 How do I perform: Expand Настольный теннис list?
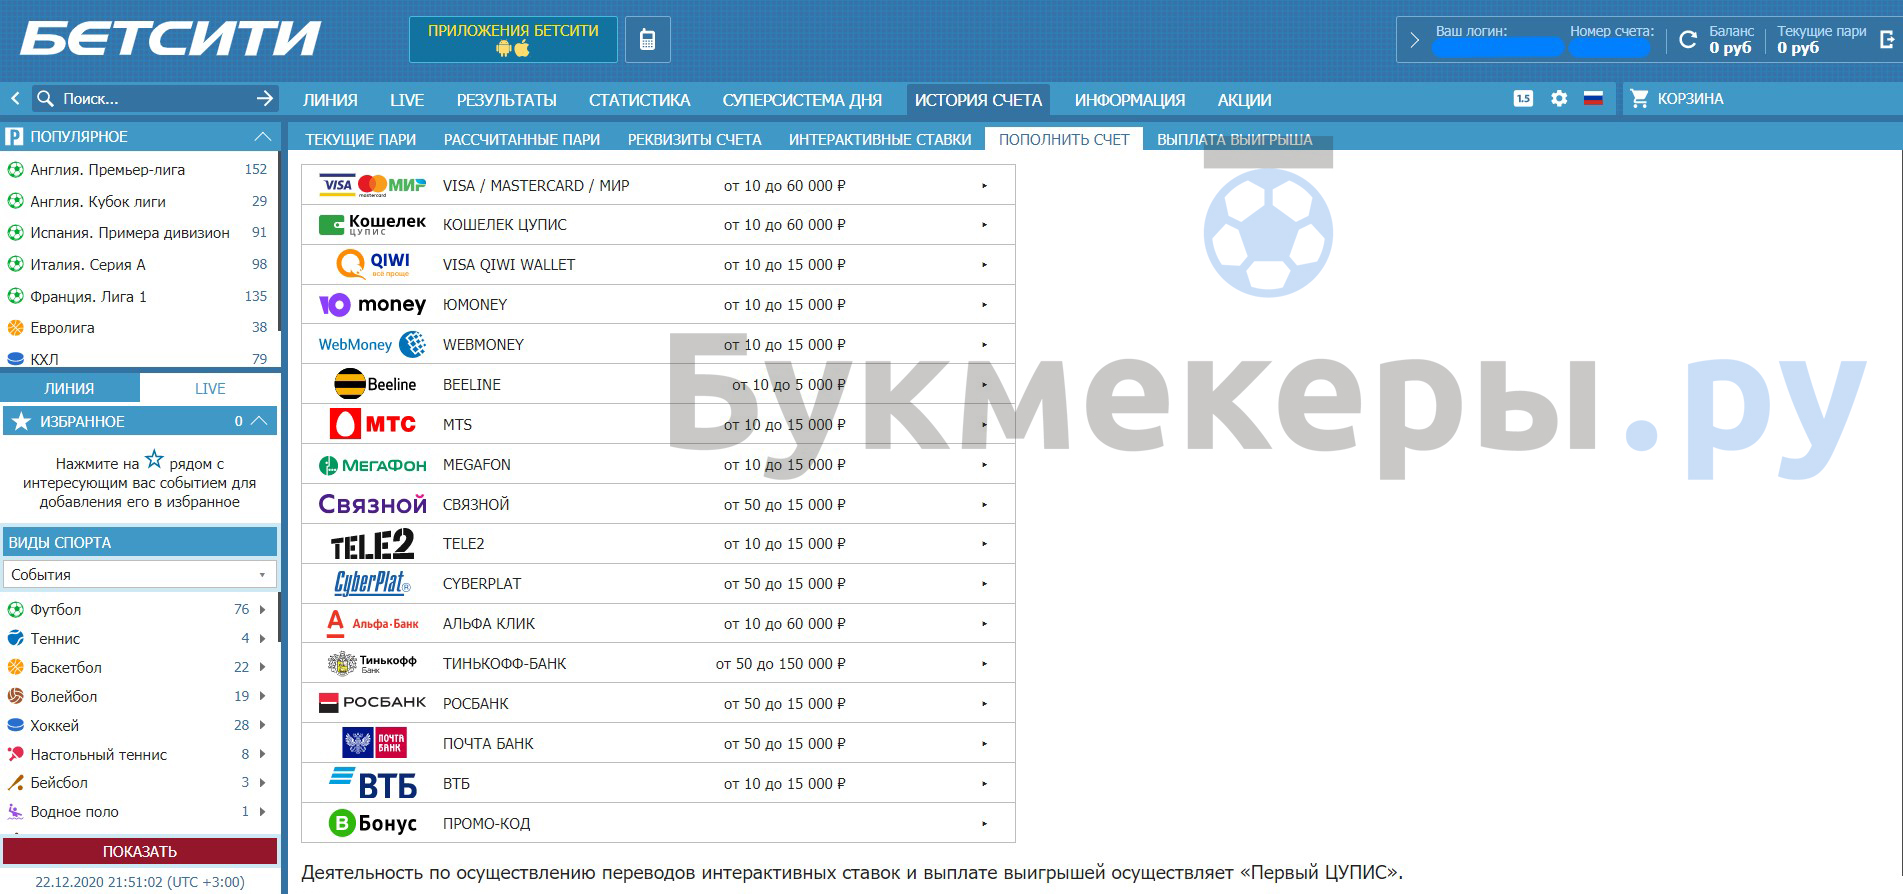(x=263, y=754)
